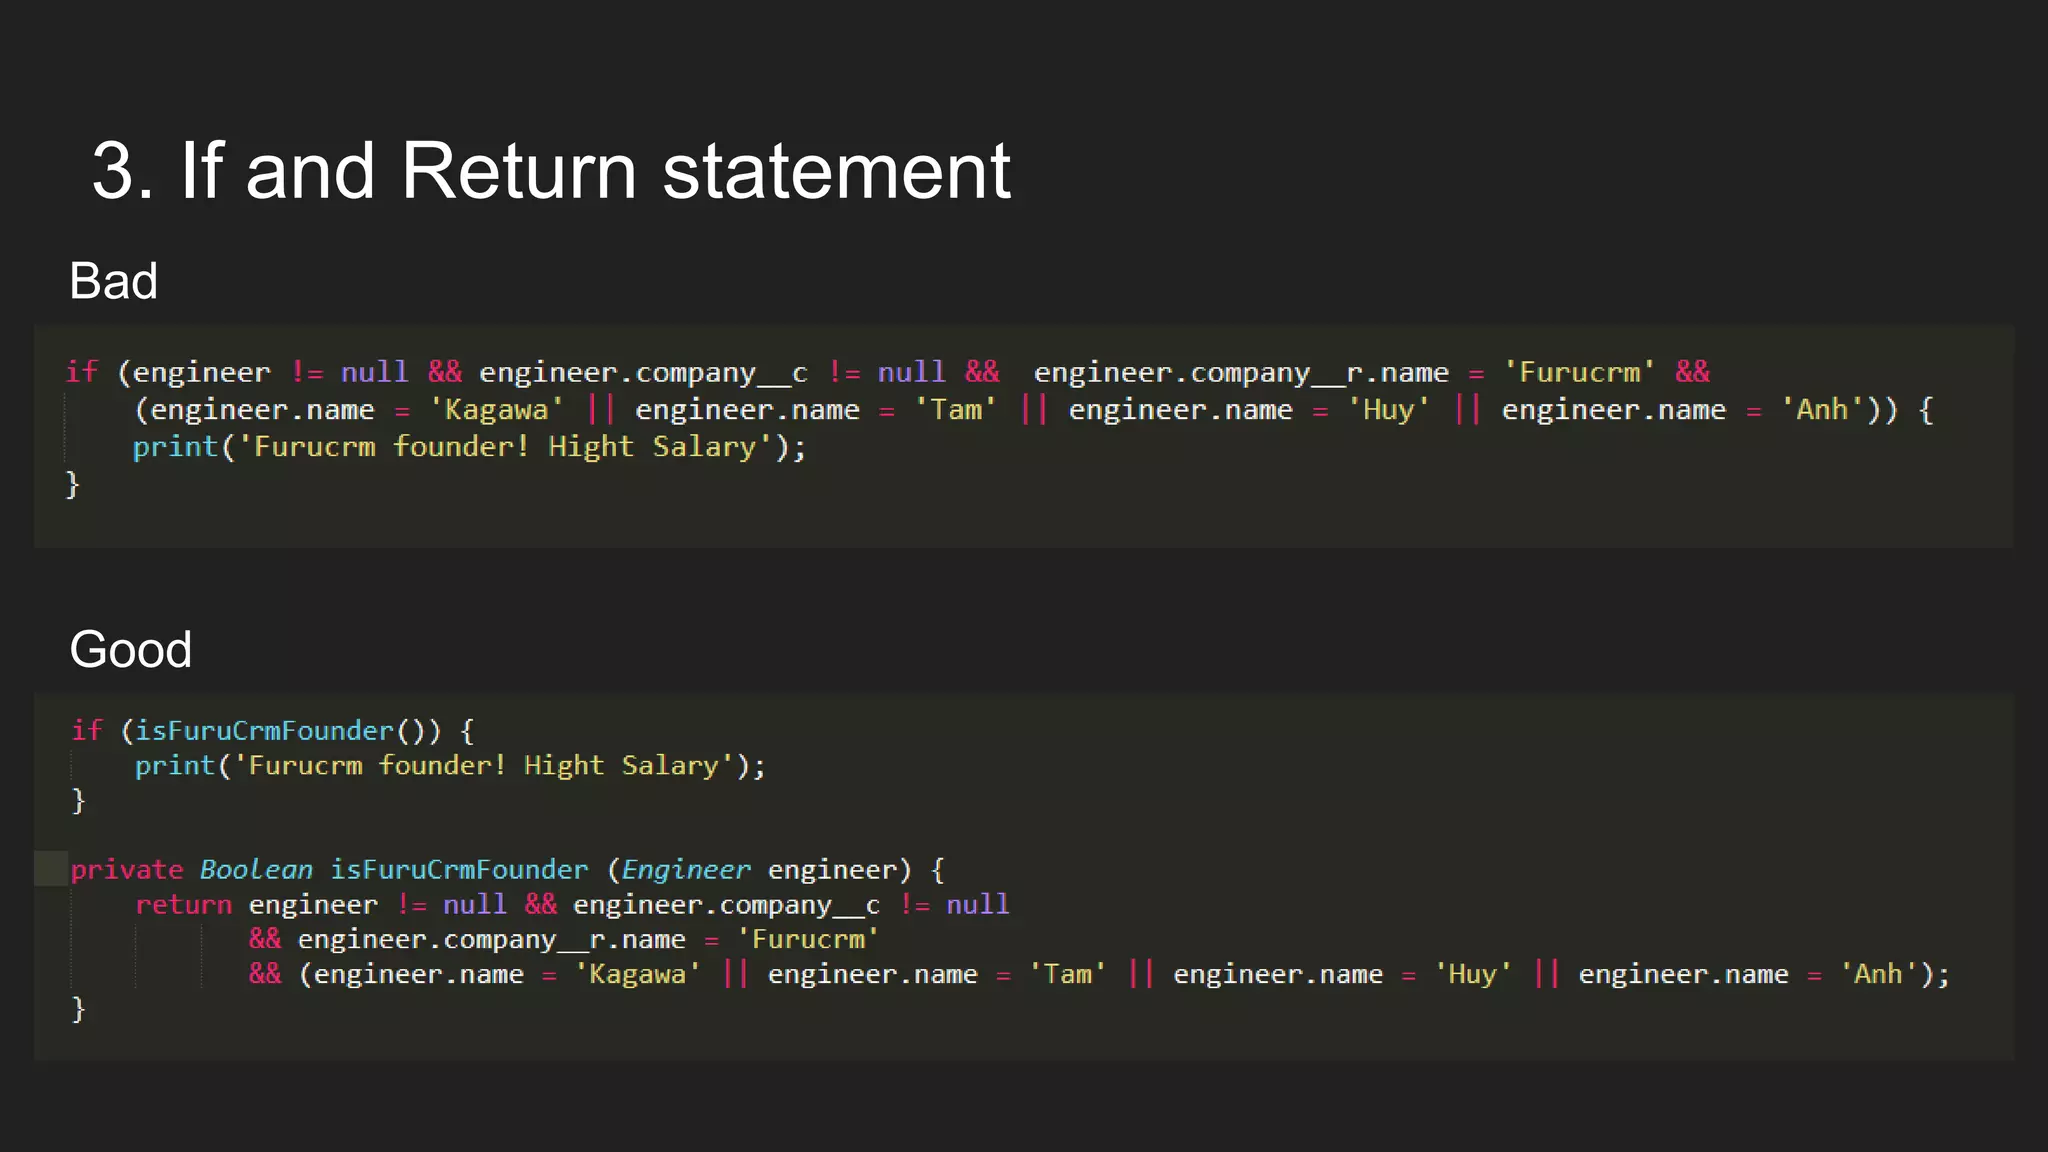Click the closing brace of the Bad block
2048x1152 pixels.
(72, 484)
